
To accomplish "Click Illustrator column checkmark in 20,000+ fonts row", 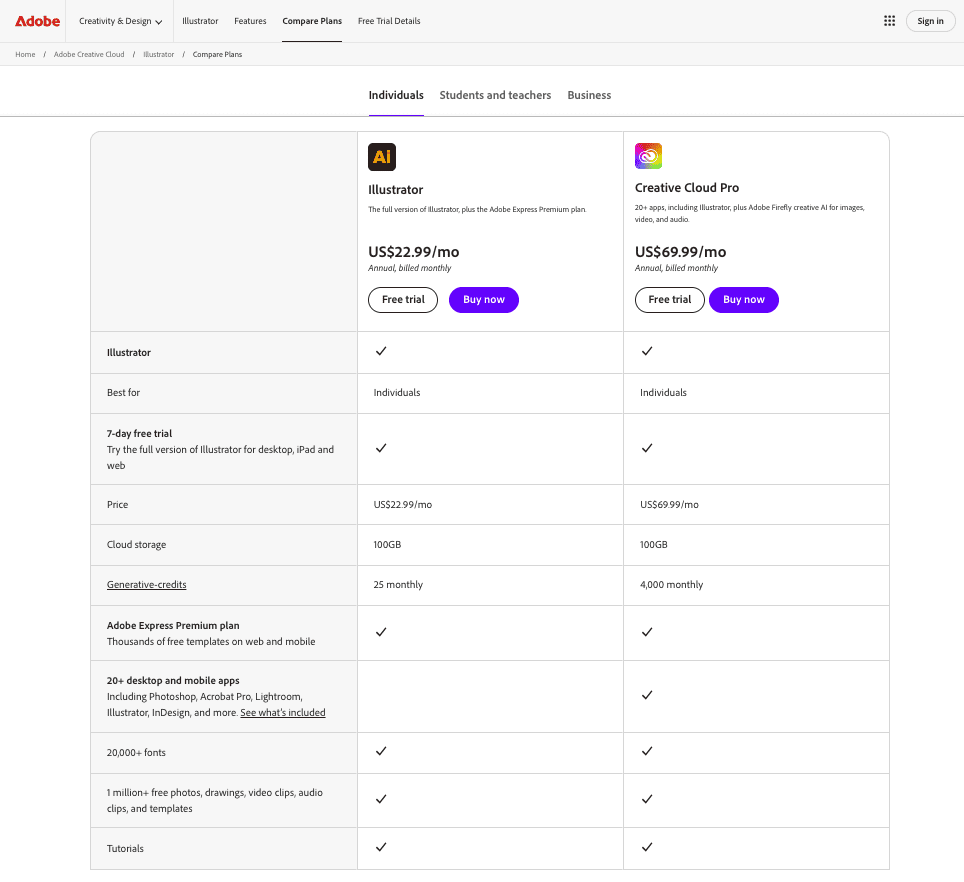I will (x=381, y=751).
